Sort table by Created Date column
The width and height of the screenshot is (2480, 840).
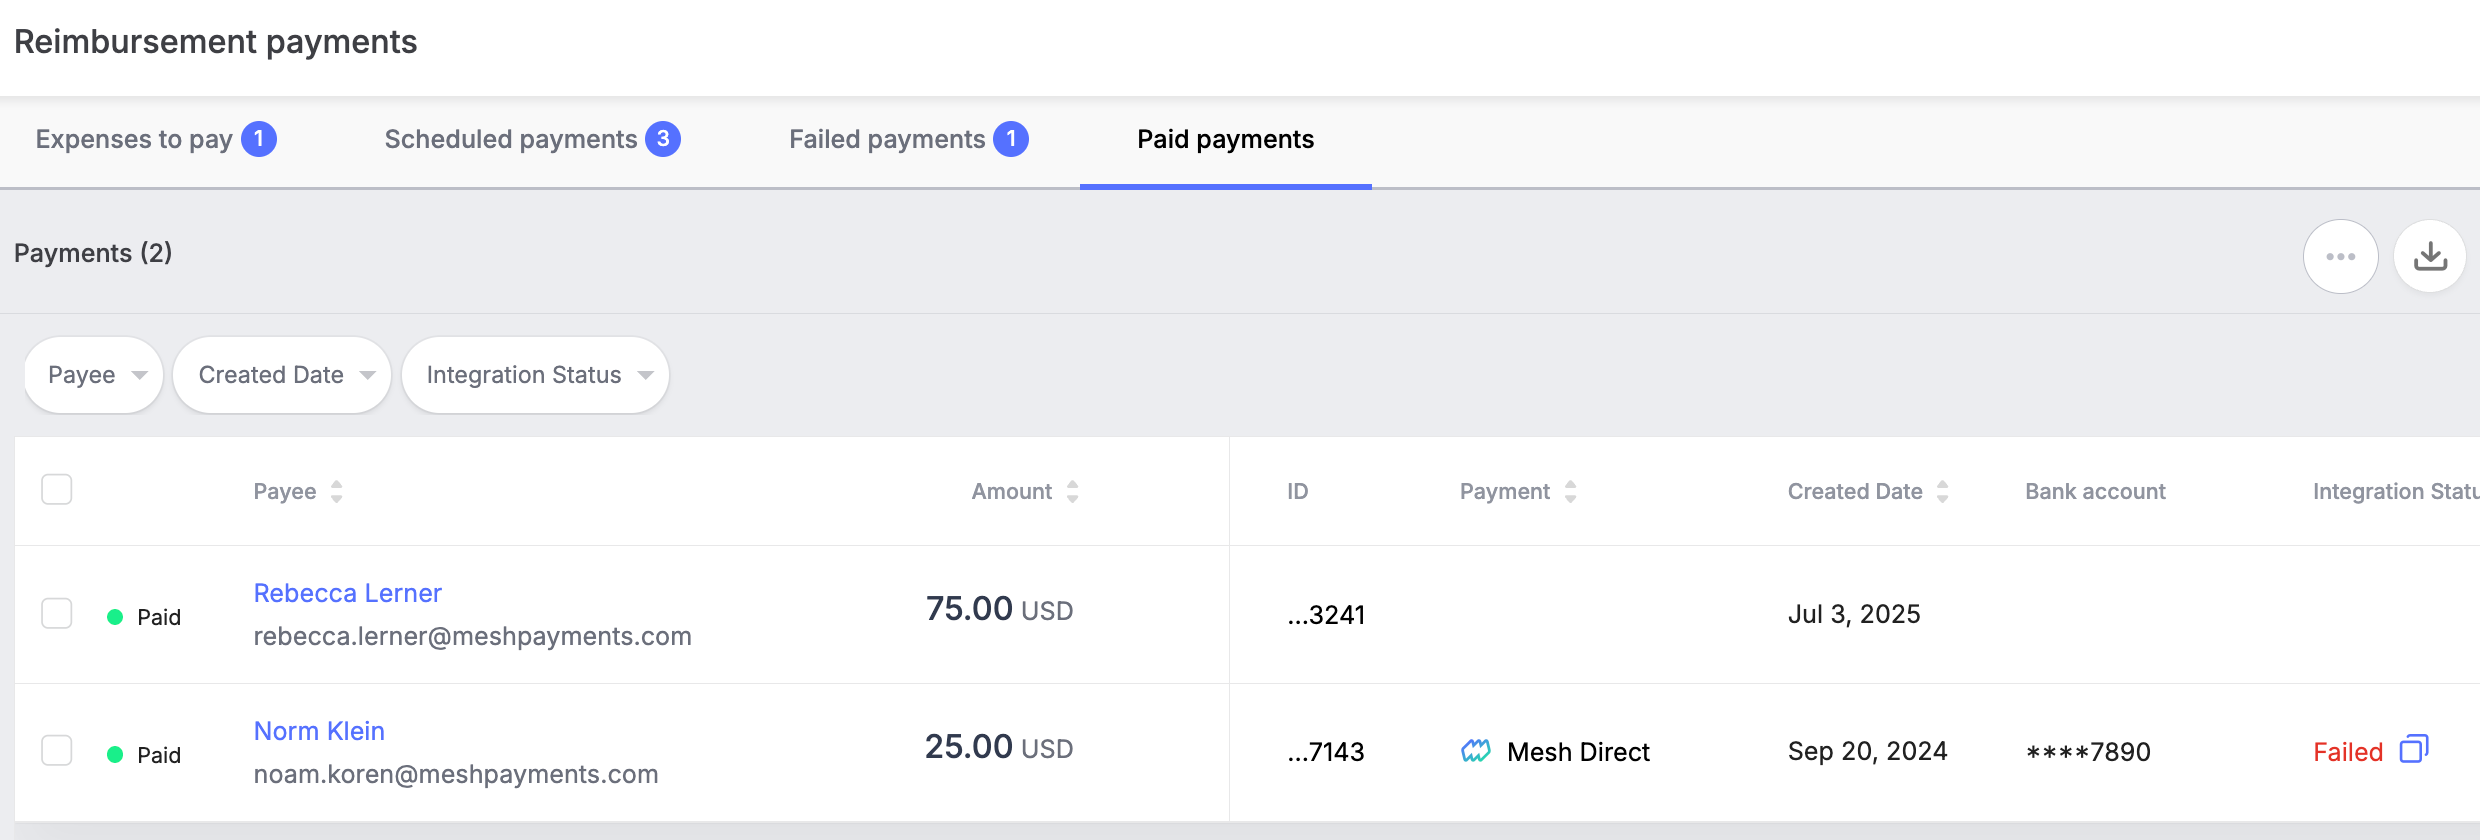click(x=1942, y=491)
